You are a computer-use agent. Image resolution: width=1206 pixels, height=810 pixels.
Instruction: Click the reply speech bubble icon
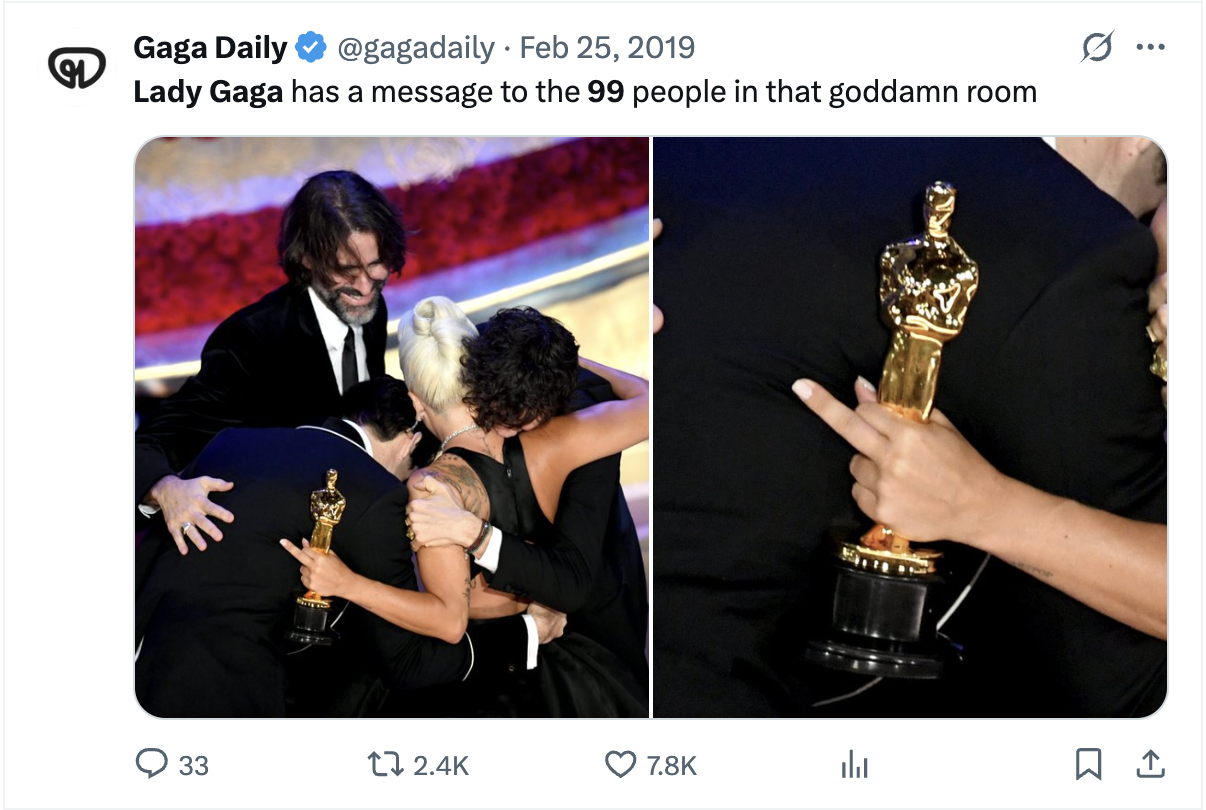click(151, 765)
